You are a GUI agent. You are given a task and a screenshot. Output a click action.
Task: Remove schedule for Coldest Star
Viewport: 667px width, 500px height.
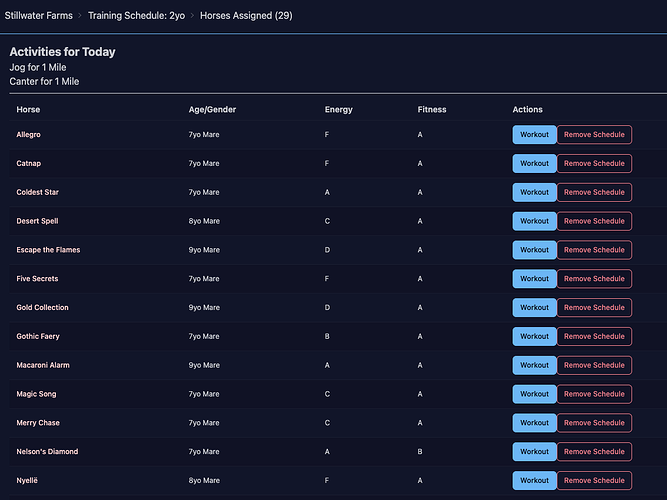[x=594, y=192]
